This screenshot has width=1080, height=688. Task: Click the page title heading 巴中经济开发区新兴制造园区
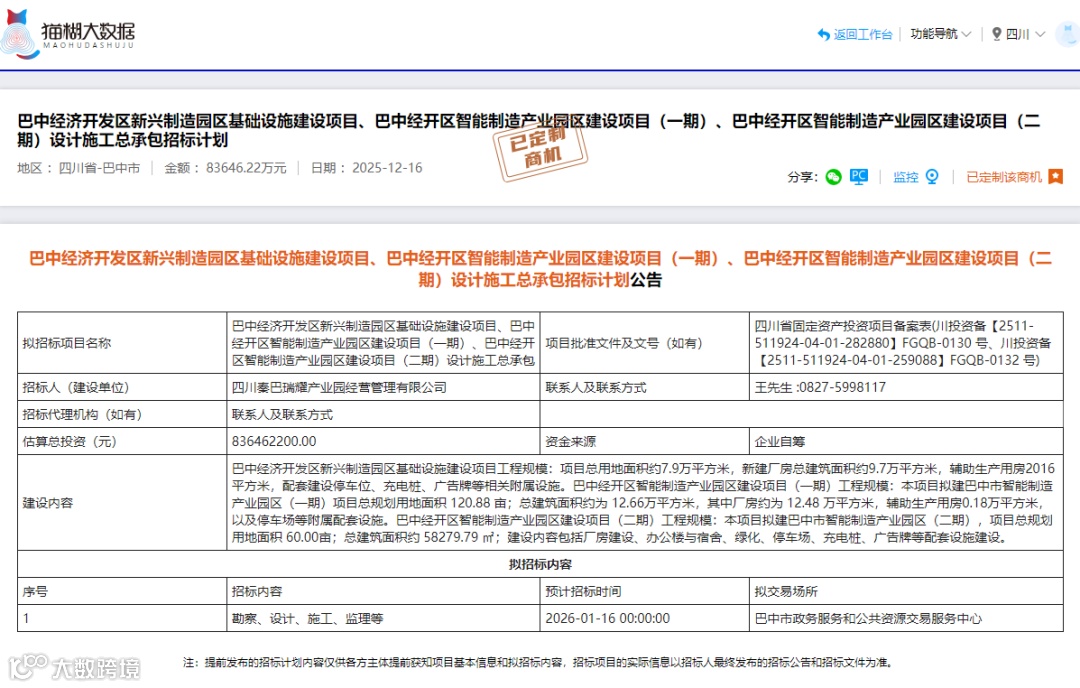[529, 130]
